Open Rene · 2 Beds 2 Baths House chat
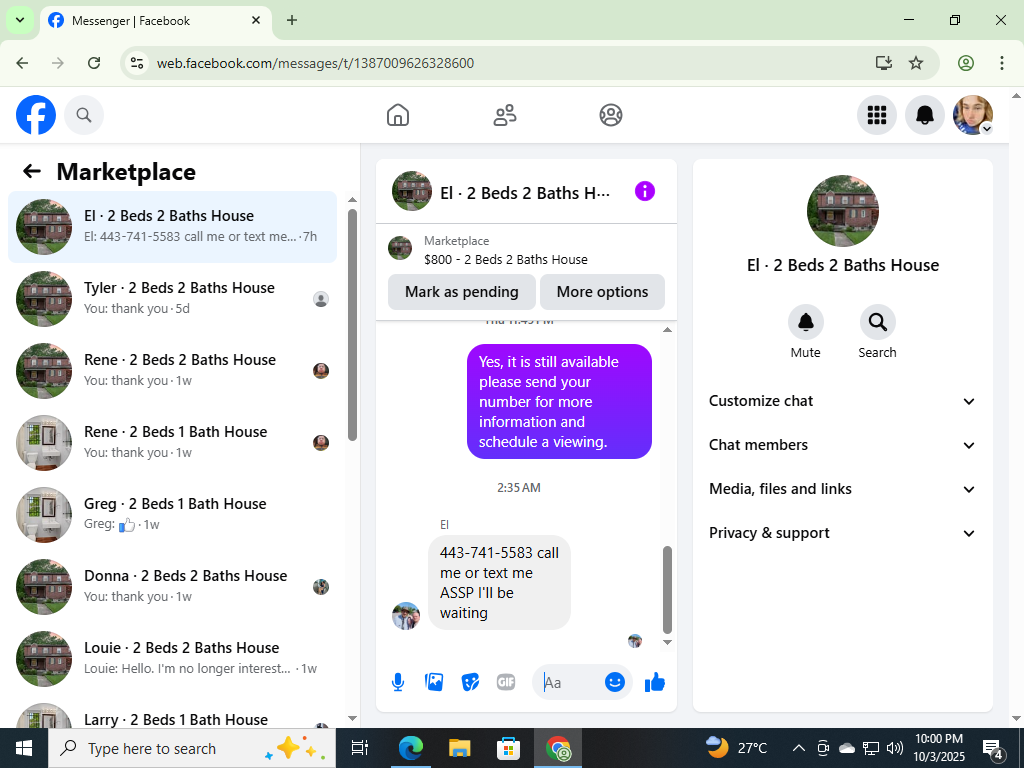The image size is (1024, 768). pyautogui.click(x=172, y=370)
